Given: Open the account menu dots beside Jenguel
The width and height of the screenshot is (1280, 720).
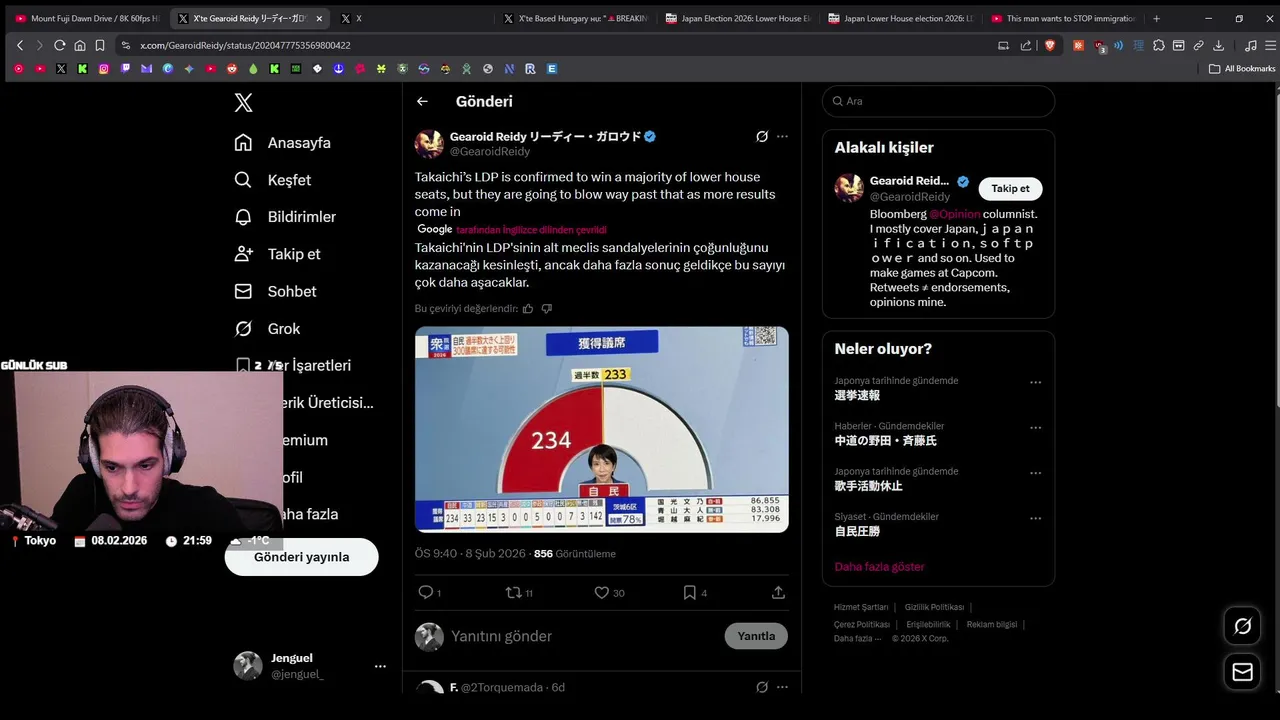Looking at the screenshot, I should pos(380,666).
